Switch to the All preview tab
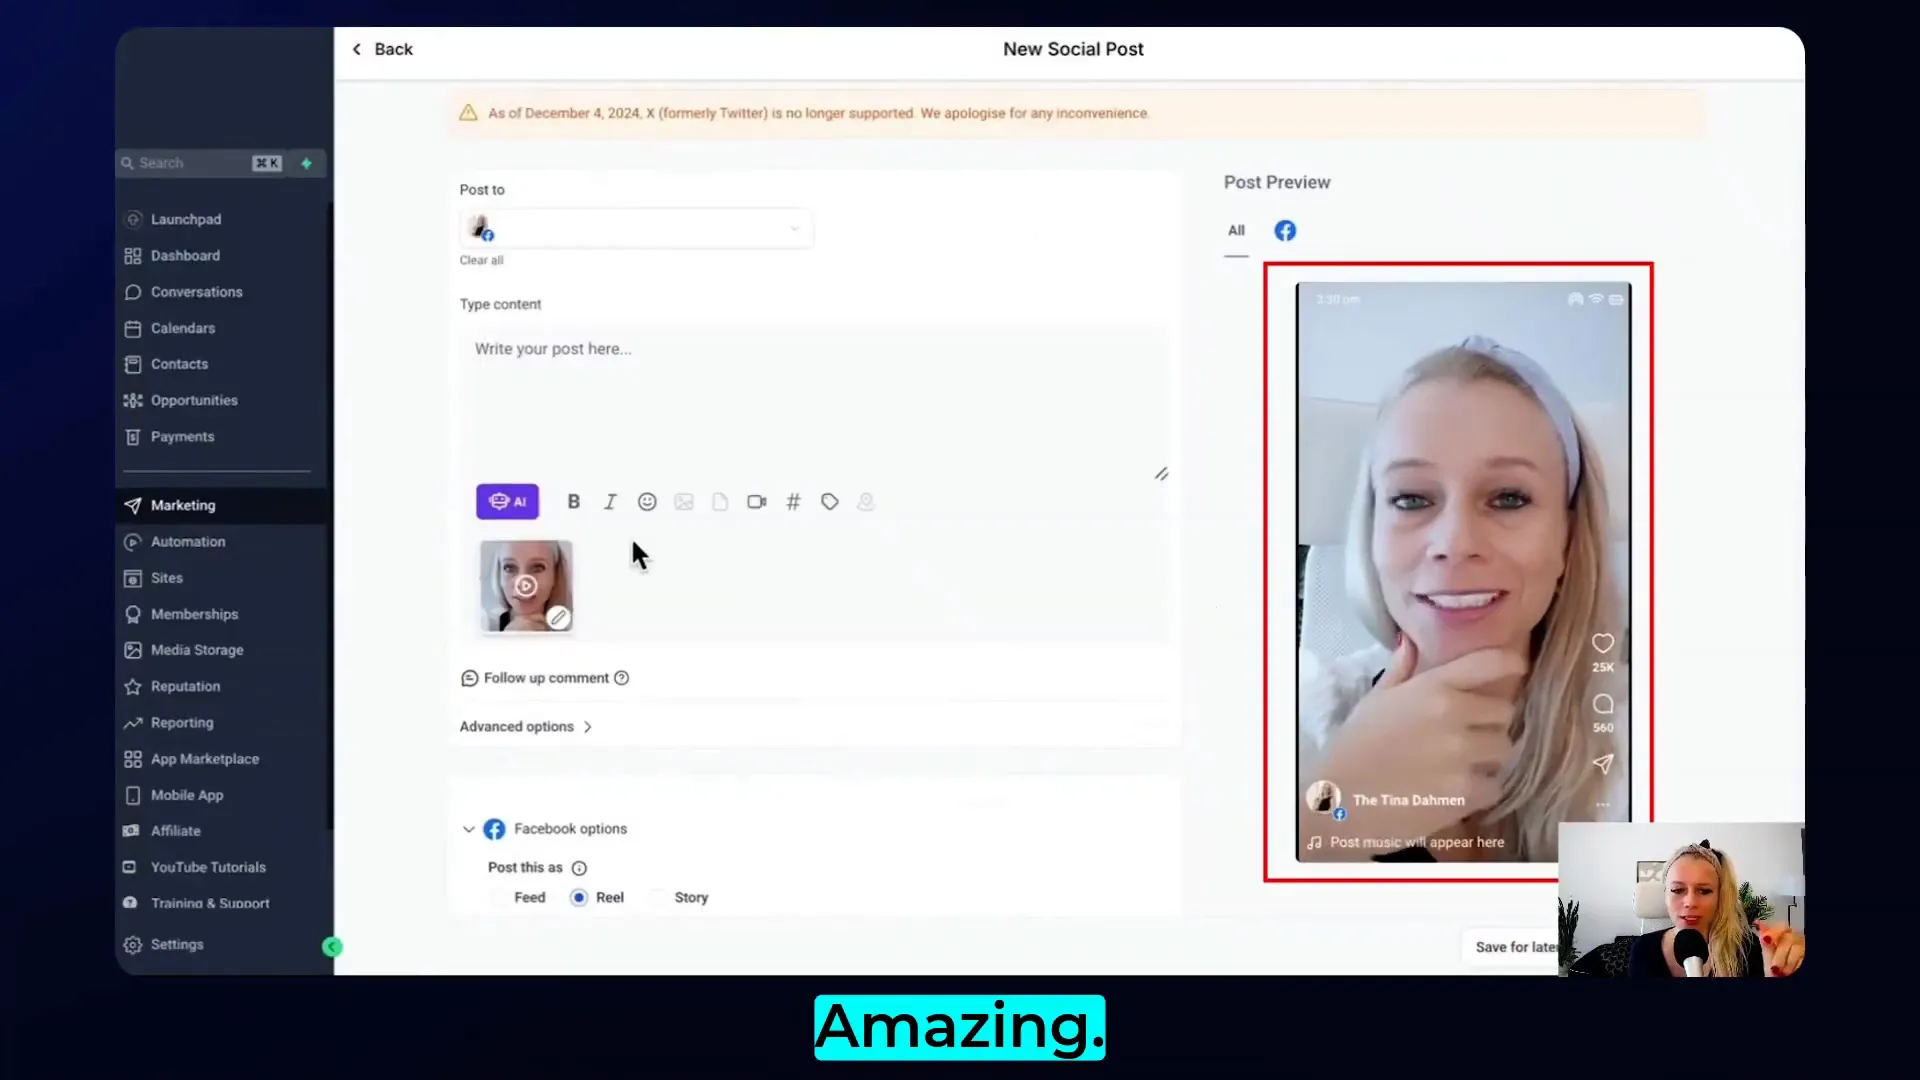 pos(1236,231)
